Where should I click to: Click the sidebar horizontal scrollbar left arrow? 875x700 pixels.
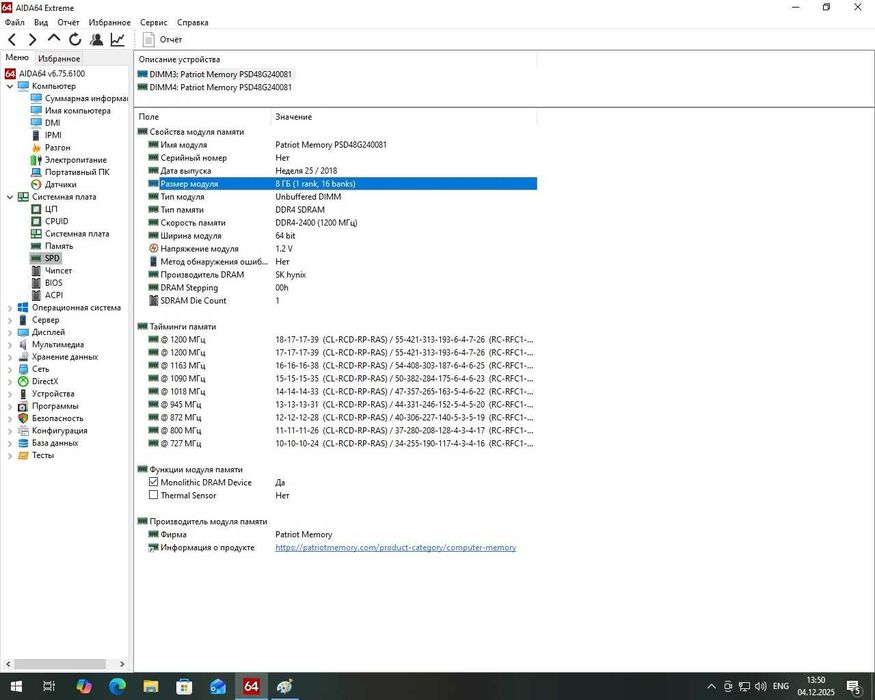[x=8, y=664]
